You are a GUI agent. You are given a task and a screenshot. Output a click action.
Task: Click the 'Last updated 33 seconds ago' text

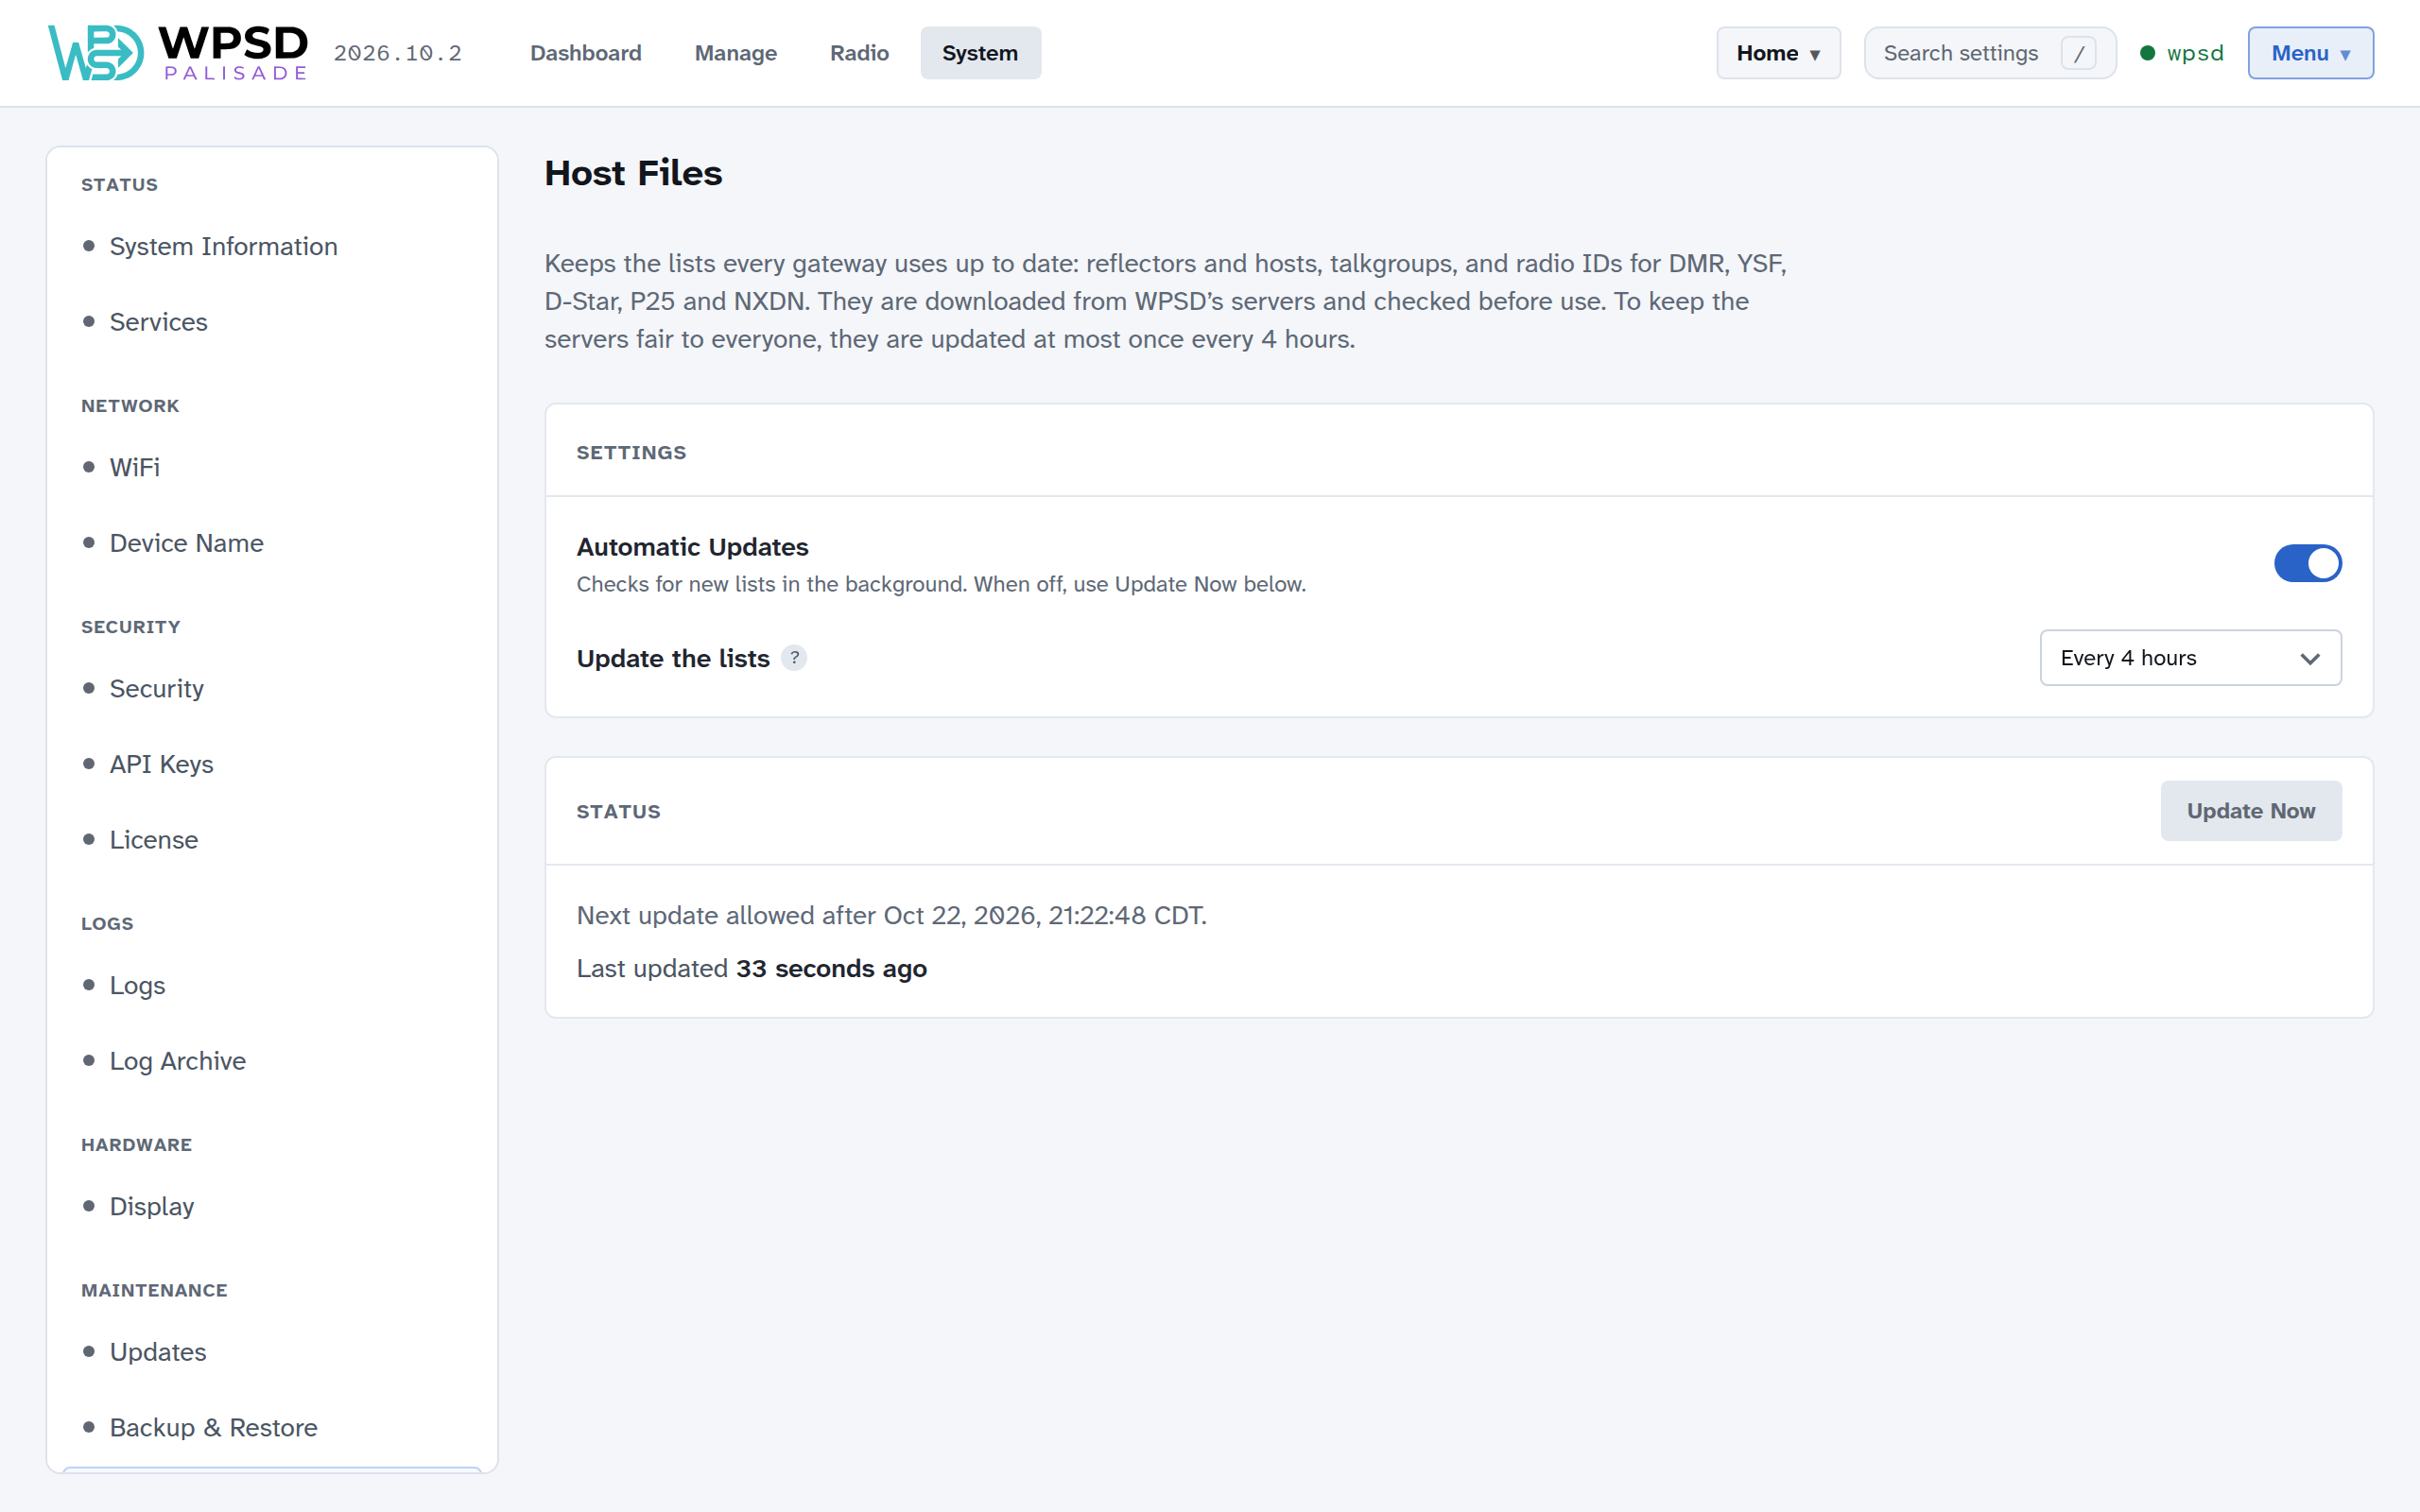pyautogui.click(x=752, y=968)
